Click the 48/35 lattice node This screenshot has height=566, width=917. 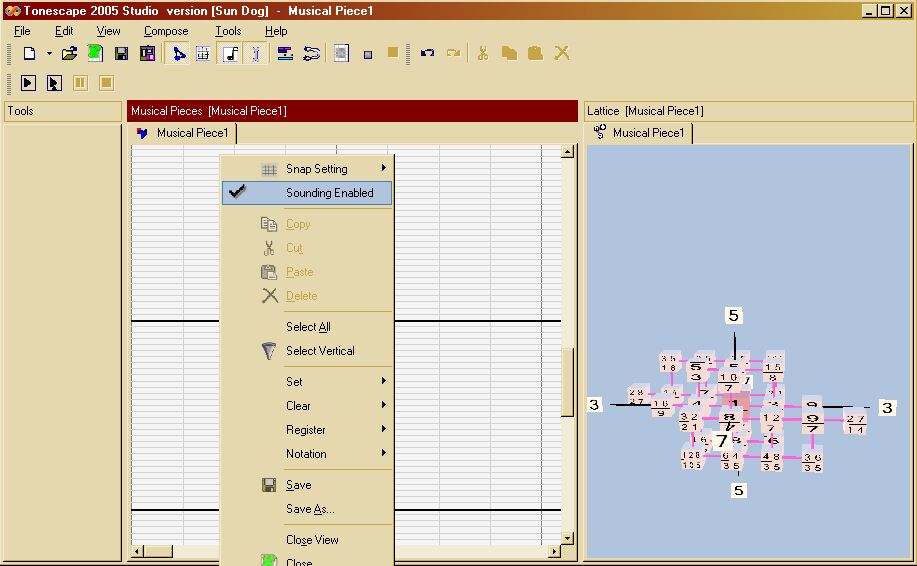click(x=771, y=461)
